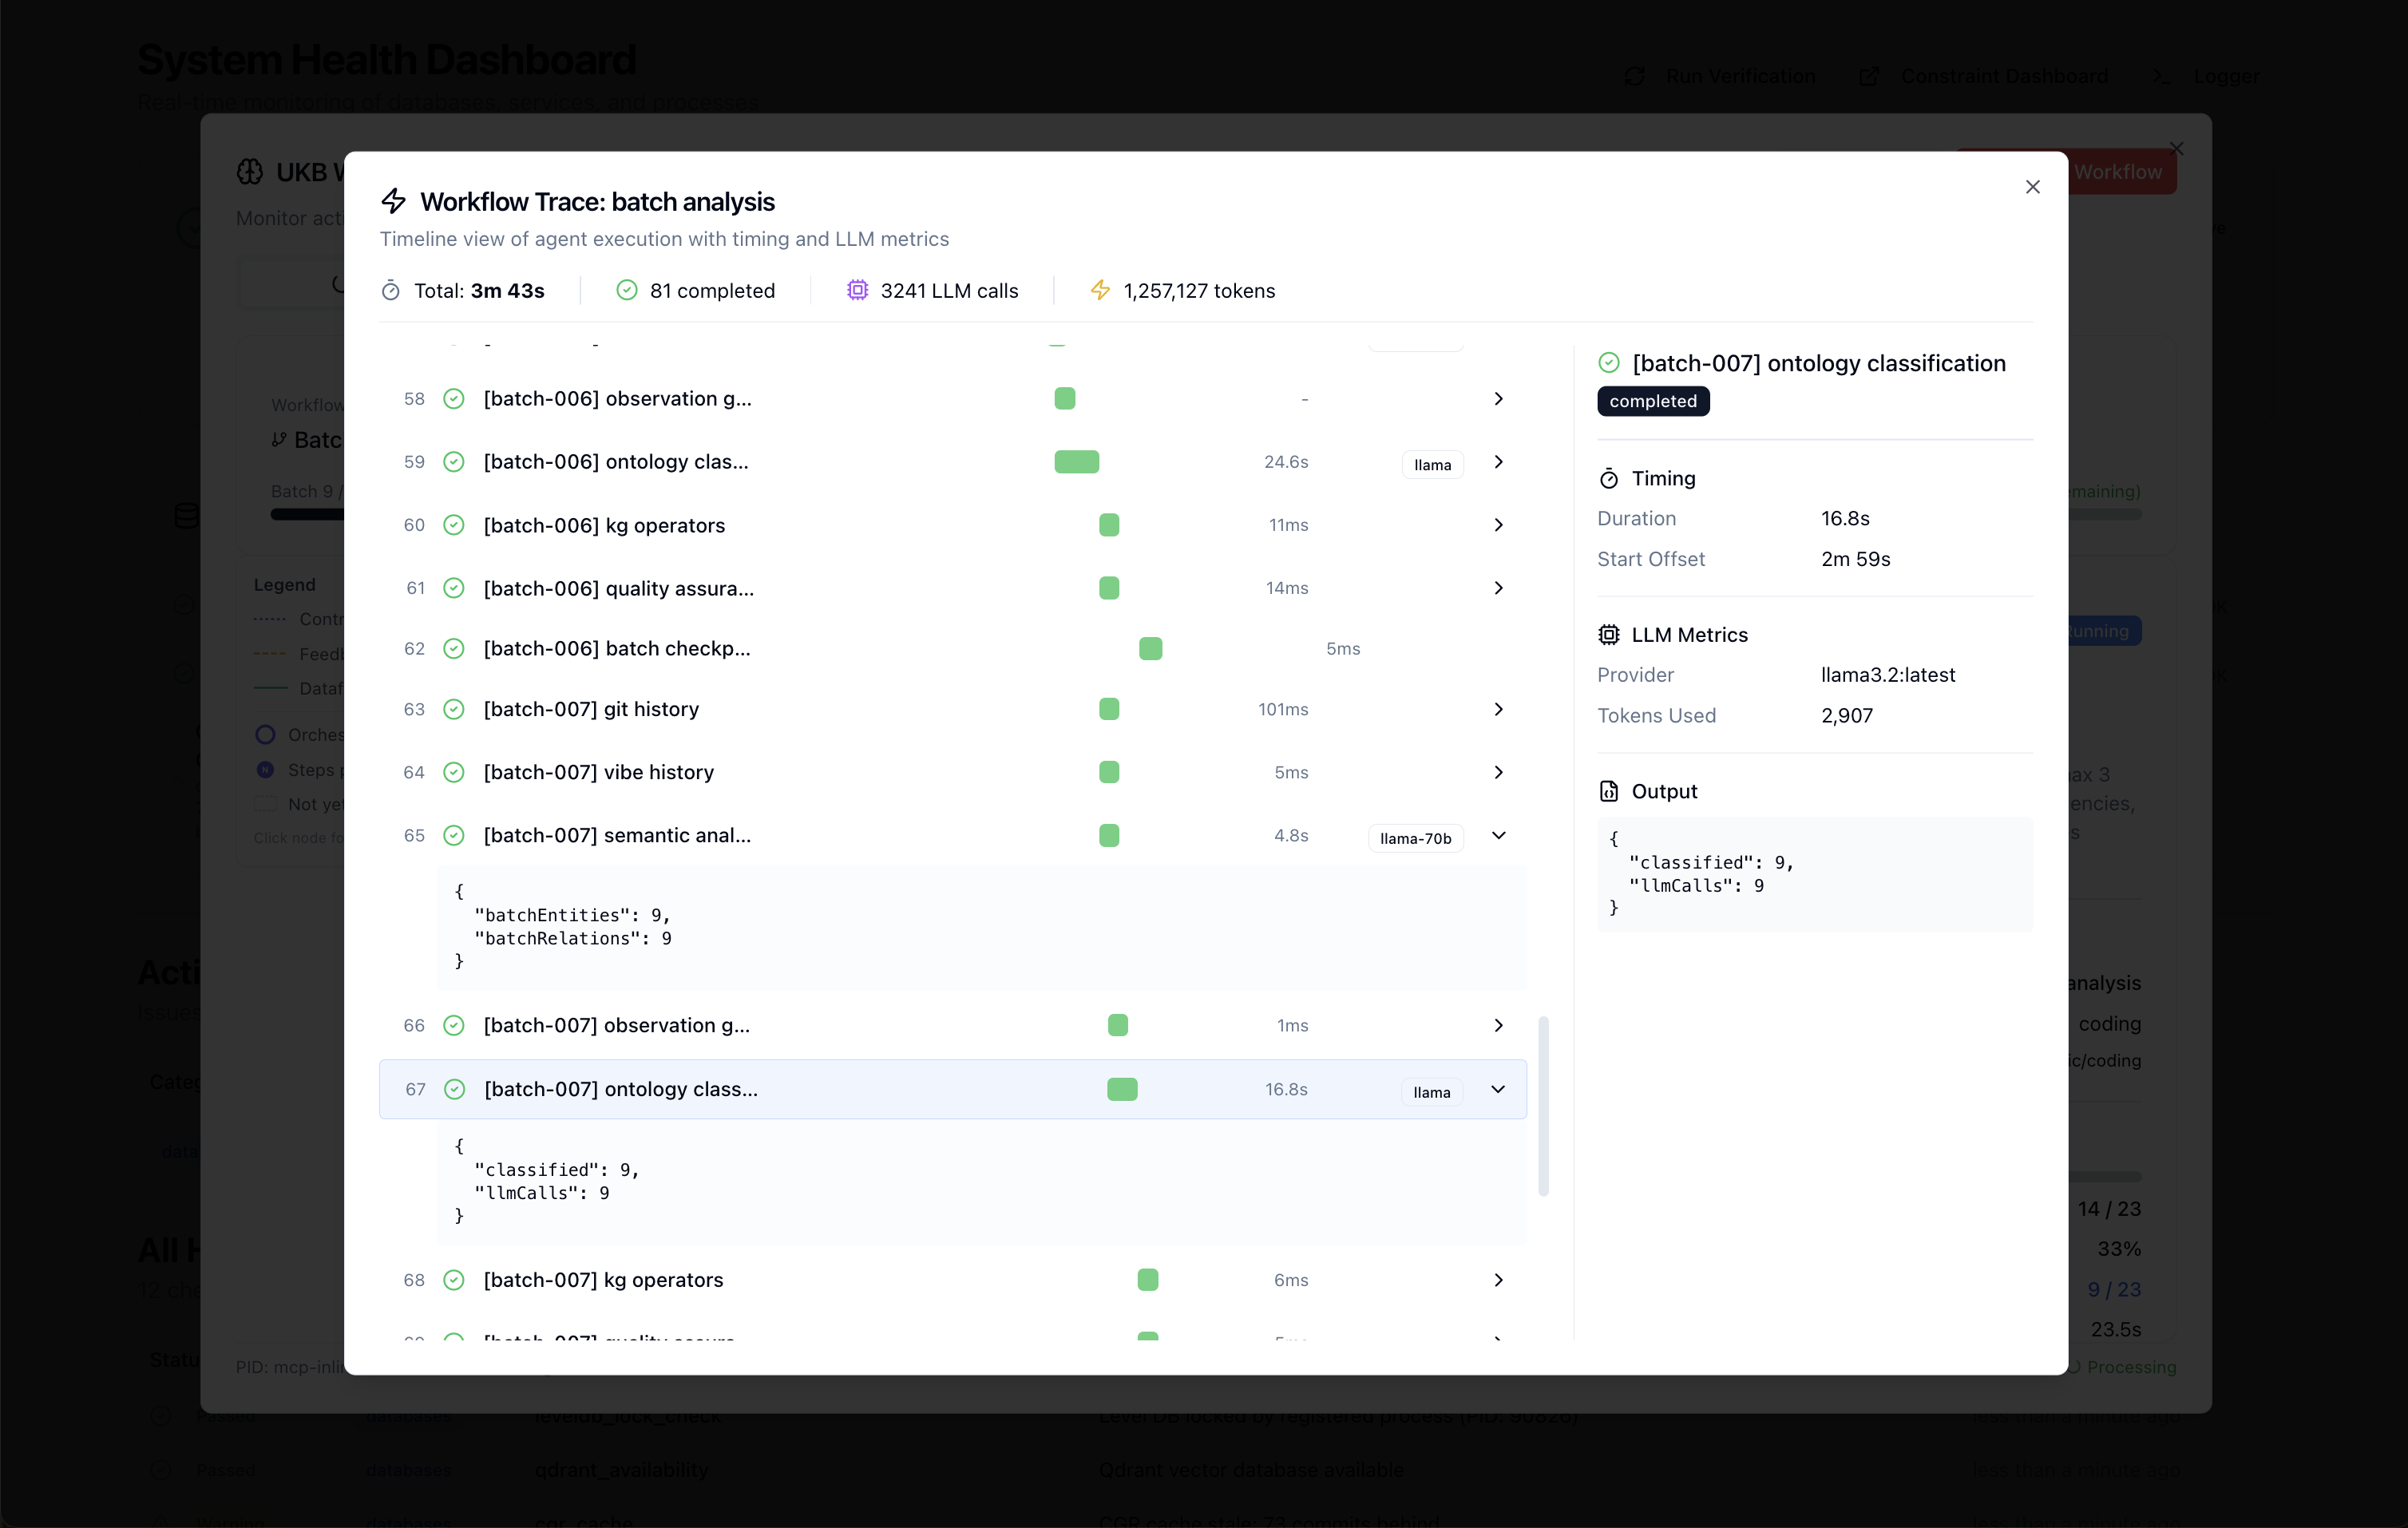This screenshot has width=2408, height=1528.
Task: Click the check icon in detail panel header
Action: [x=1609, y=363]
